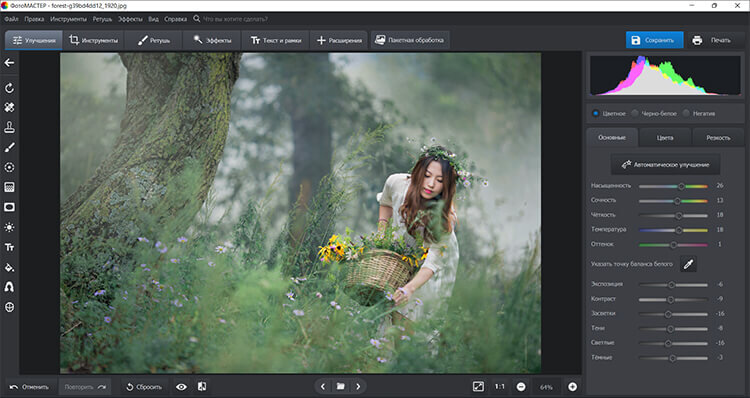Adjust the Сочность slider
The width and height of the screenshot is (750, 398).
click(673, 201)
